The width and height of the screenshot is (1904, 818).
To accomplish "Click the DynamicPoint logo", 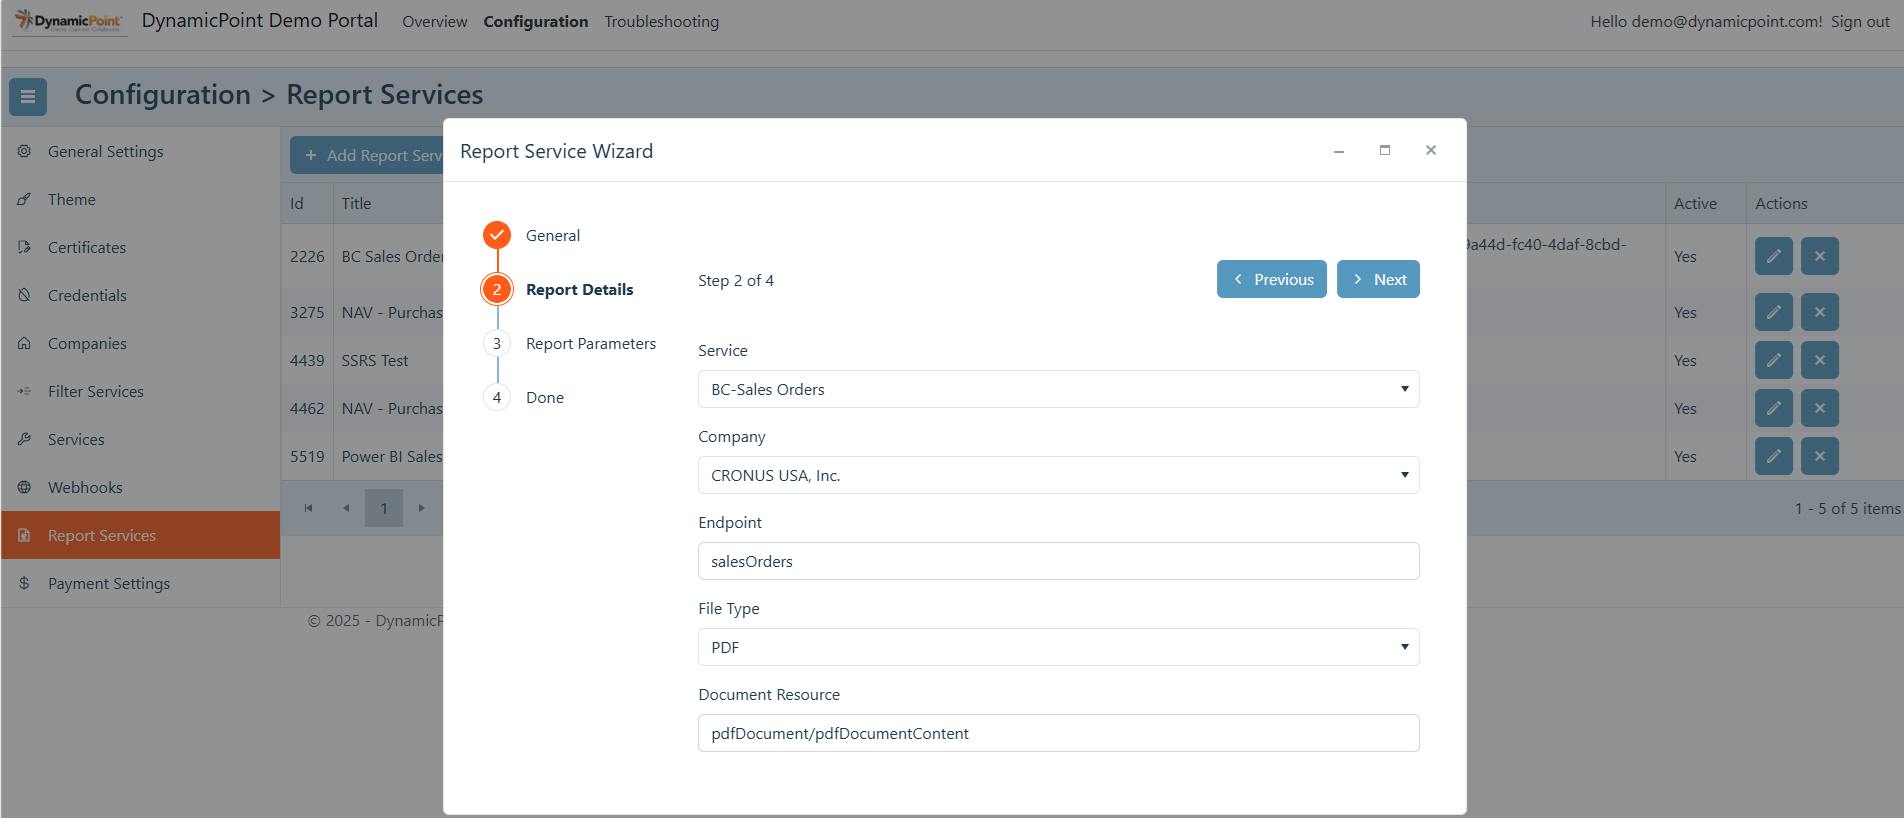I will 69,21.
